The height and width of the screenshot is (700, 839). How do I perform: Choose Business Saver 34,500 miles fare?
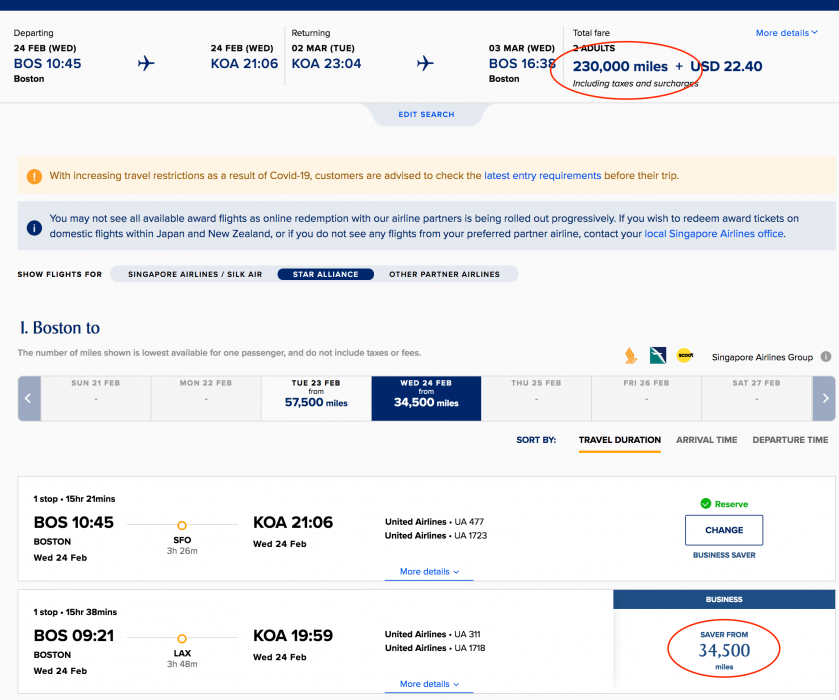(x=723, y=650)
